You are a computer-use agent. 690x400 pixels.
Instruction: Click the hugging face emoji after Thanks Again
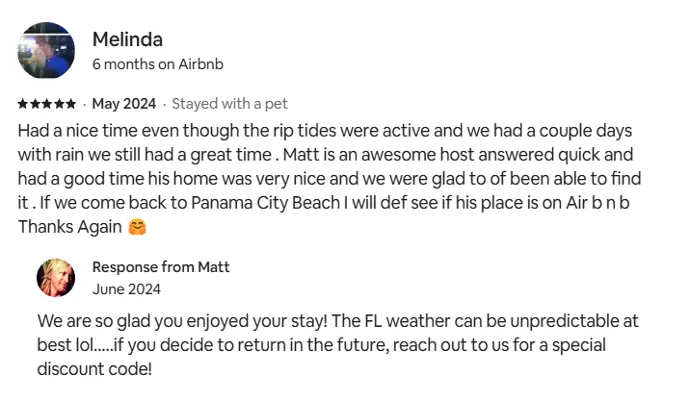(x=137, y=227)
